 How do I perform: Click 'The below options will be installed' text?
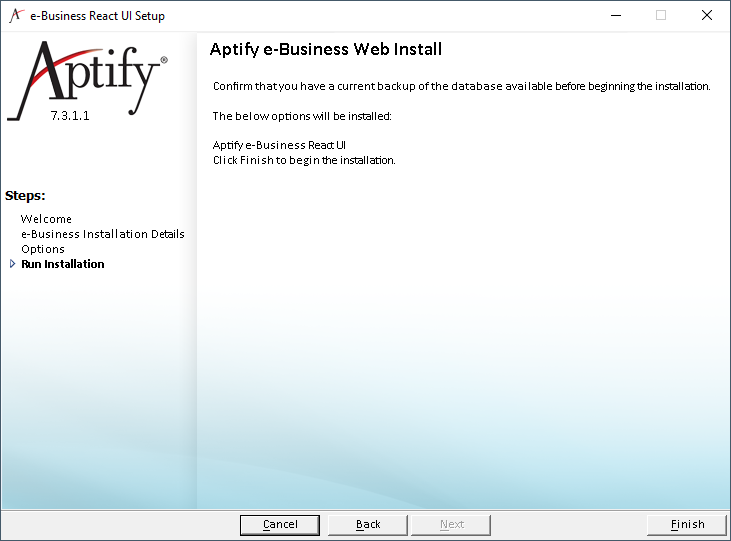click(x=302, y=116)
